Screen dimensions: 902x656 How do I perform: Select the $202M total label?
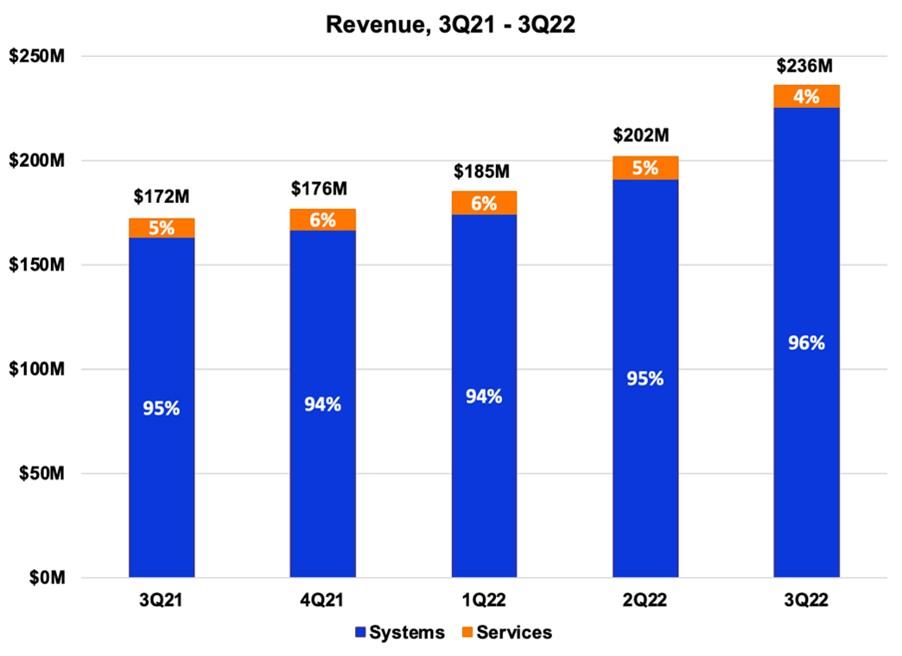pos(645,136)
